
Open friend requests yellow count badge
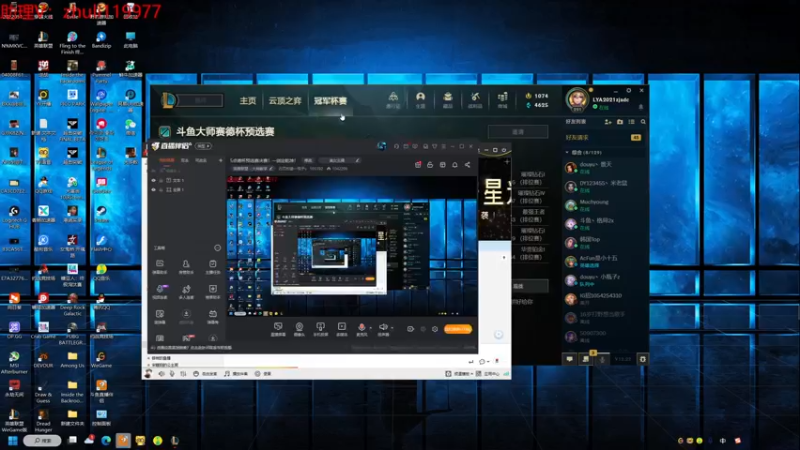coord(636,137)
